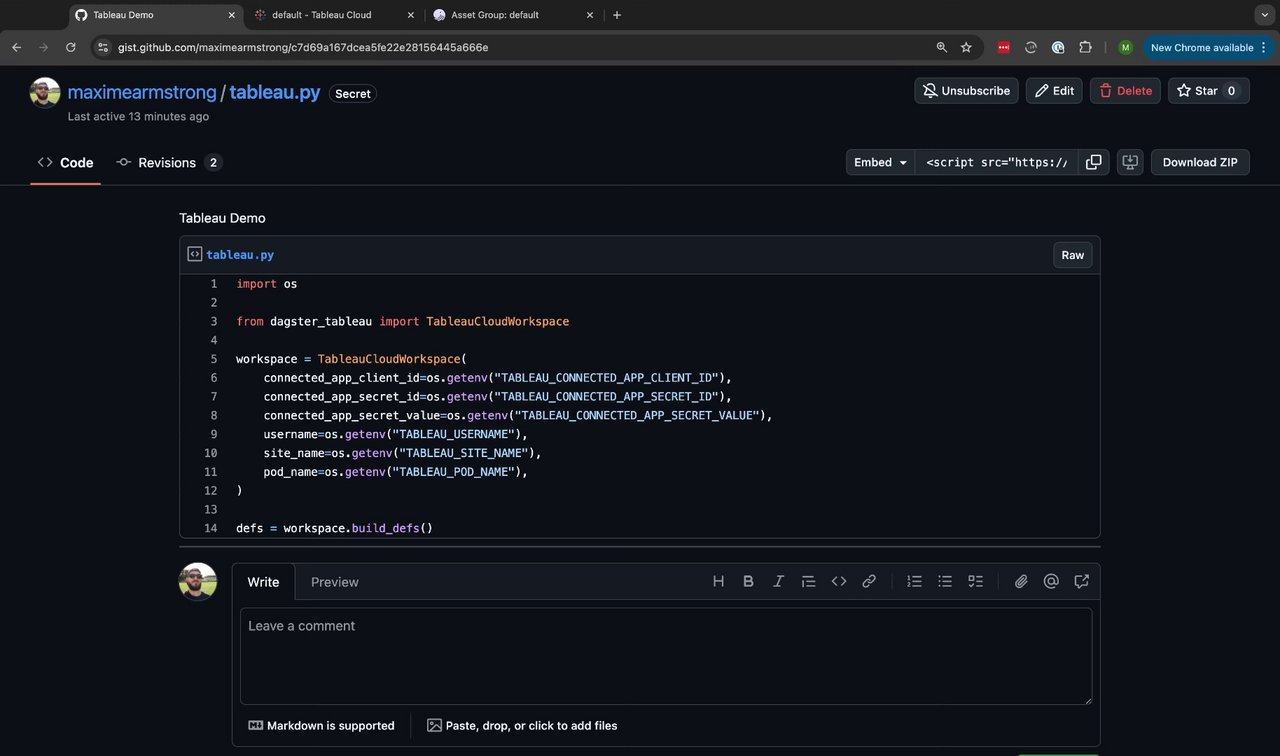This screenshot has width=1280, height=756.
Task: Click the author avatar beside the gist title
Action: (45, 93)
